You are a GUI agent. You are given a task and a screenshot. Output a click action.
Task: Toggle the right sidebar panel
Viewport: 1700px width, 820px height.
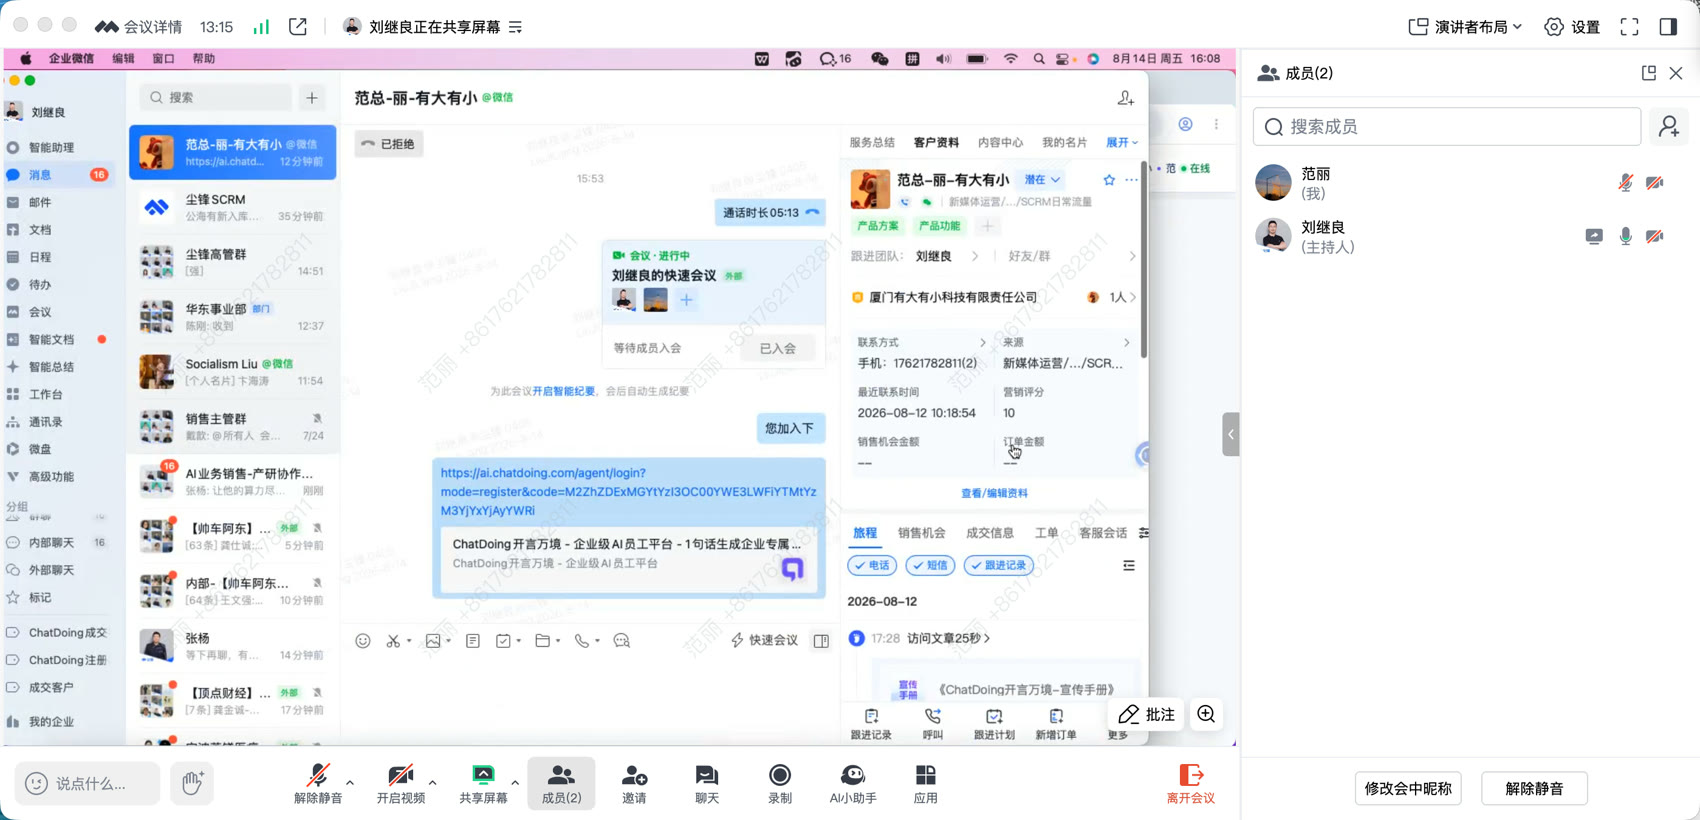click(x=1668, y=27)
